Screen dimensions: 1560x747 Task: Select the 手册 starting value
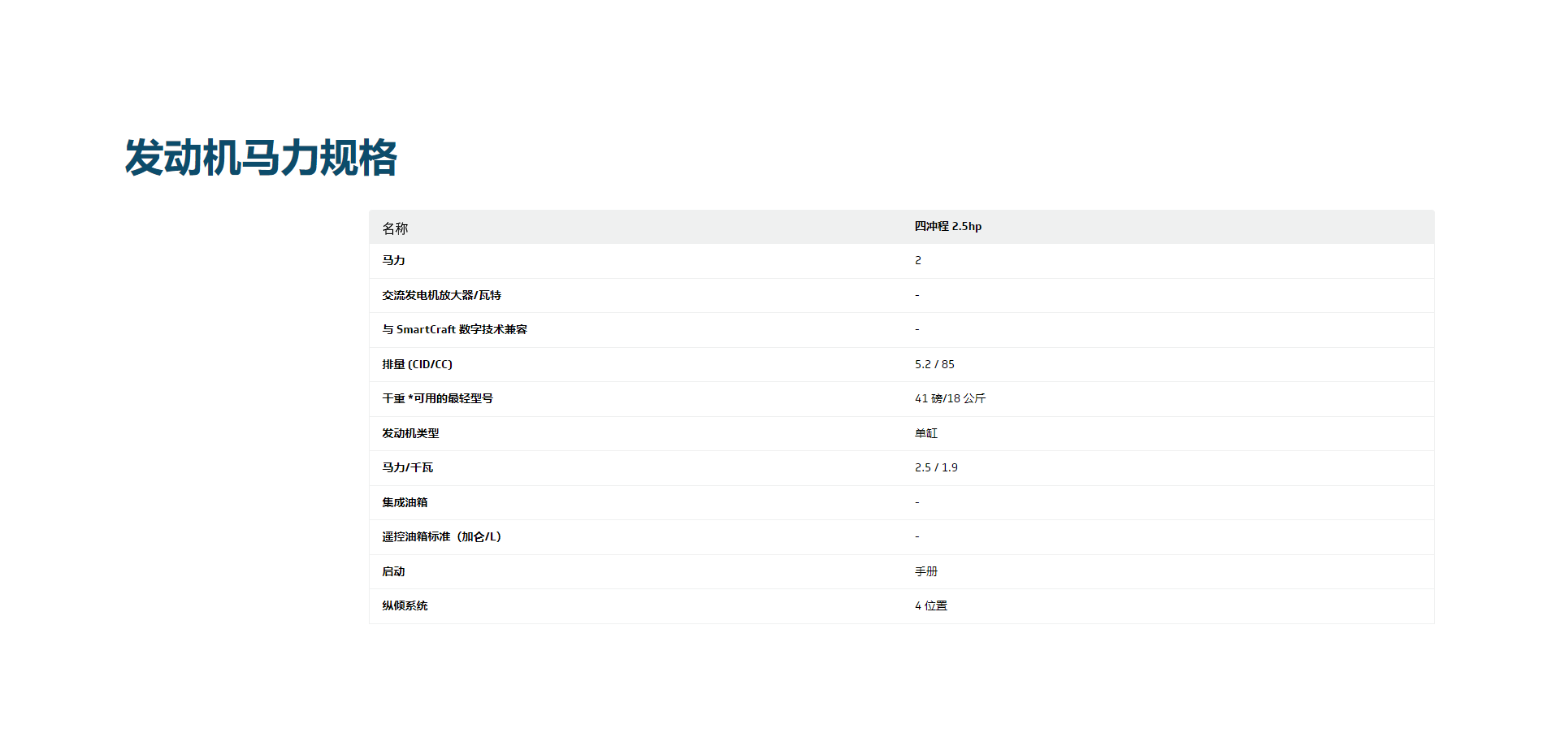coord(926,571)
